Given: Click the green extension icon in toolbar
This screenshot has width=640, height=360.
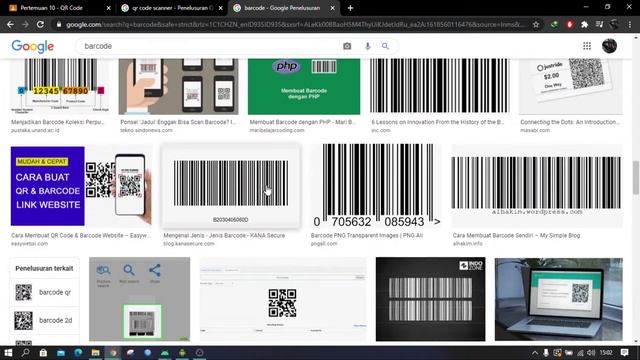Looking at the screenshot, I should (x=554, y=24).
